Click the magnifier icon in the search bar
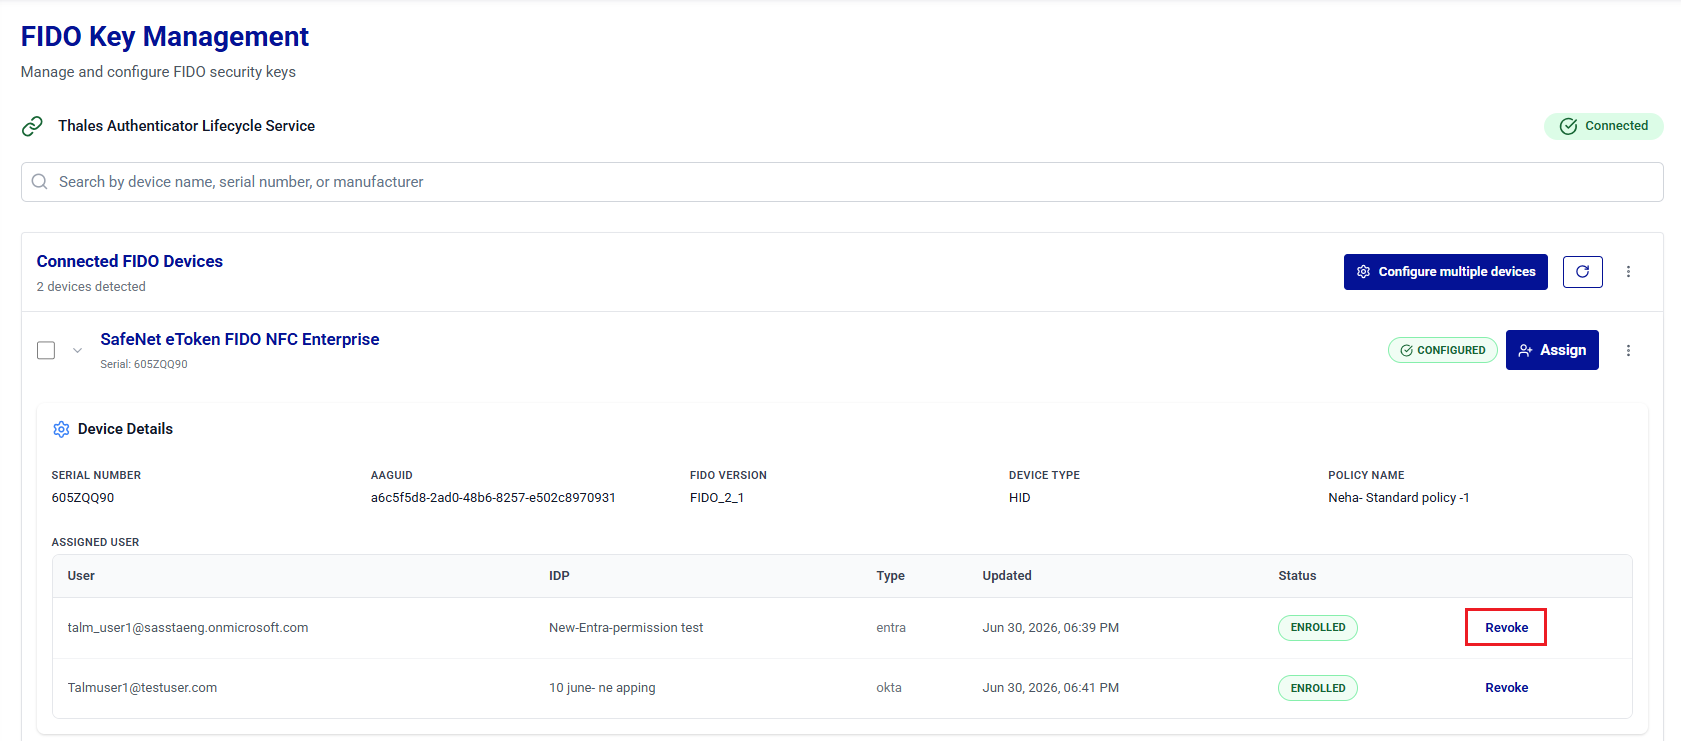 pos(40,182)
